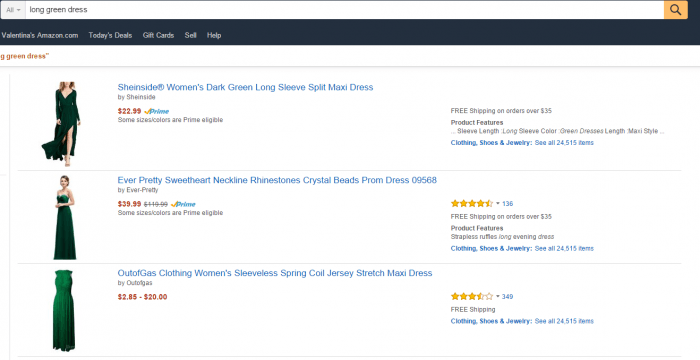Open Gift Cards page
This screenshot has height=360, width=700.
point(158,35)
